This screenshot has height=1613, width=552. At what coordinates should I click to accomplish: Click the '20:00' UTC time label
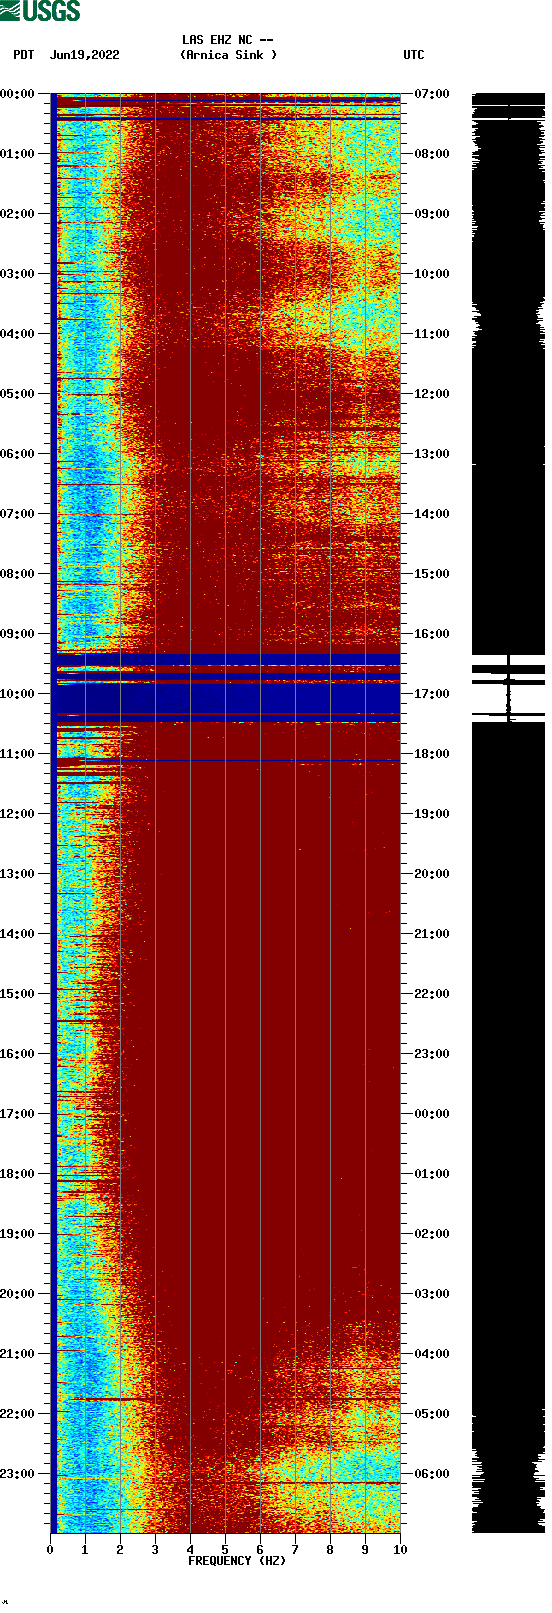pos(432,874)
